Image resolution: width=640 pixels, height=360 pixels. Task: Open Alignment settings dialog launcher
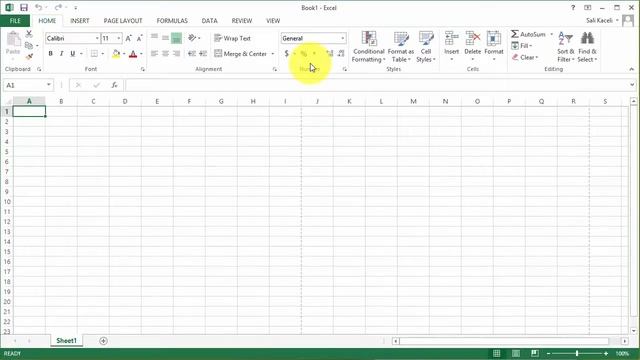coord(274,69)
